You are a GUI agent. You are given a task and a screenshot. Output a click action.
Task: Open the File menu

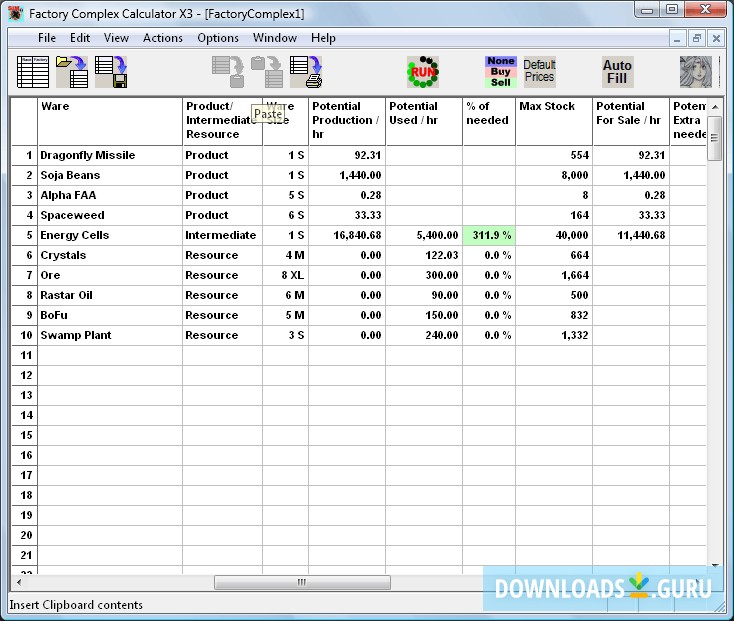(x=47, y=38)
